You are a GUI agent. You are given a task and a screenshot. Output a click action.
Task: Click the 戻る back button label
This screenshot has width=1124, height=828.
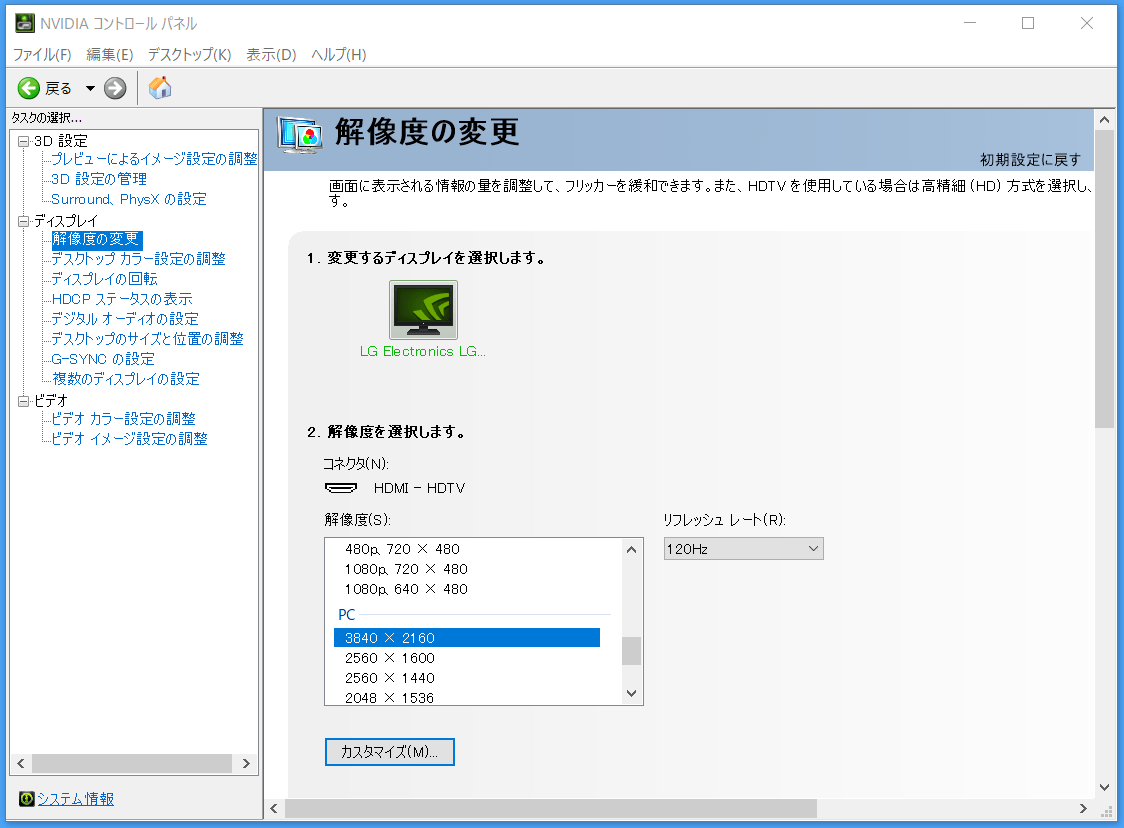[58, 89]
